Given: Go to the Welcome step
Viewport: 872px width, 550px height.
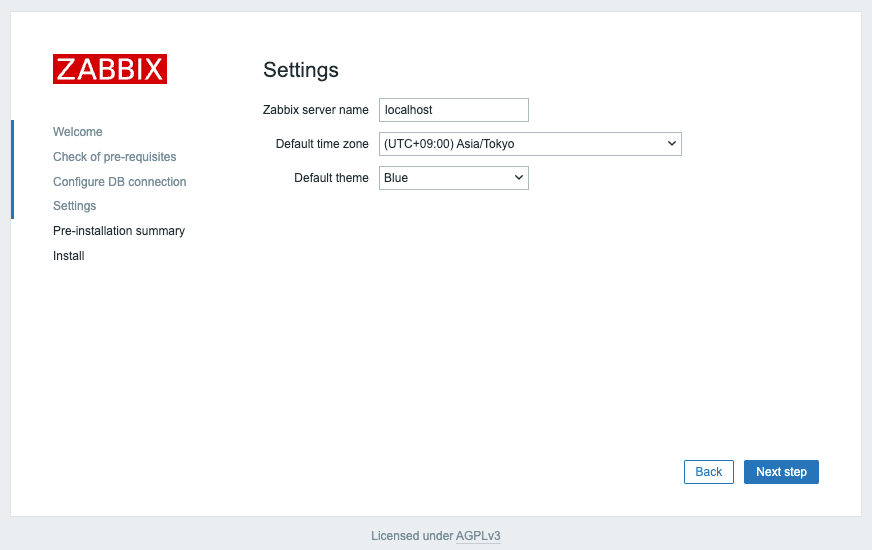Looking at the screenshot, I should (x=77, y=132).
